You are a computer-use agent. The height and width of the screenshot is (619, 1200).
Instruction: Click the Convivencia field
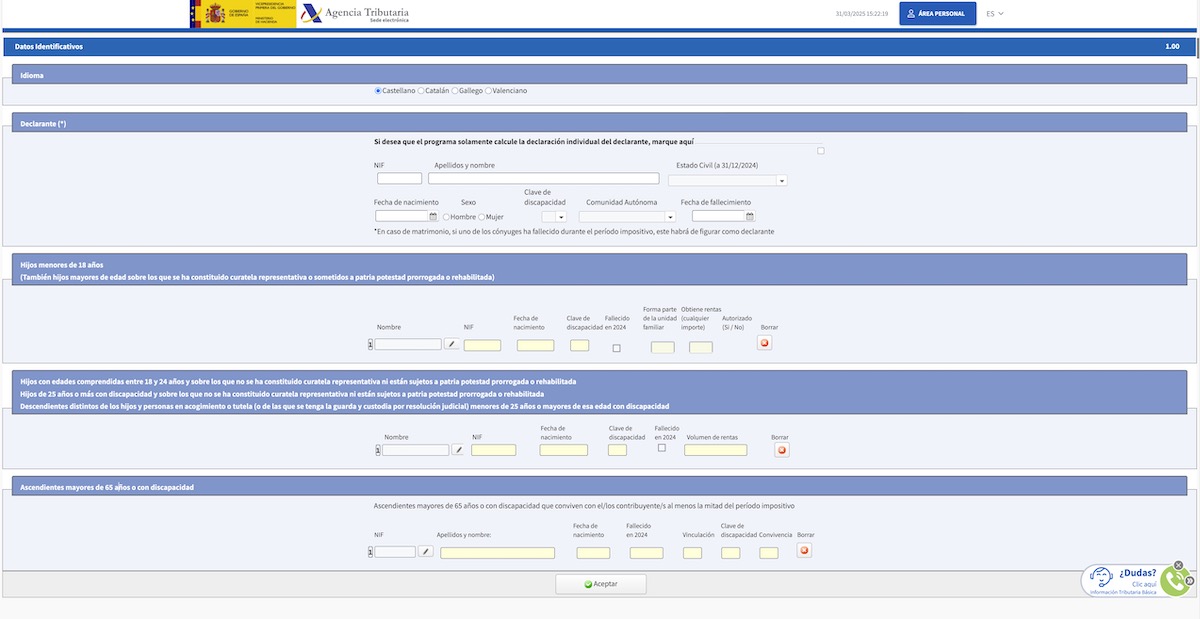click(x=769, y=553)
